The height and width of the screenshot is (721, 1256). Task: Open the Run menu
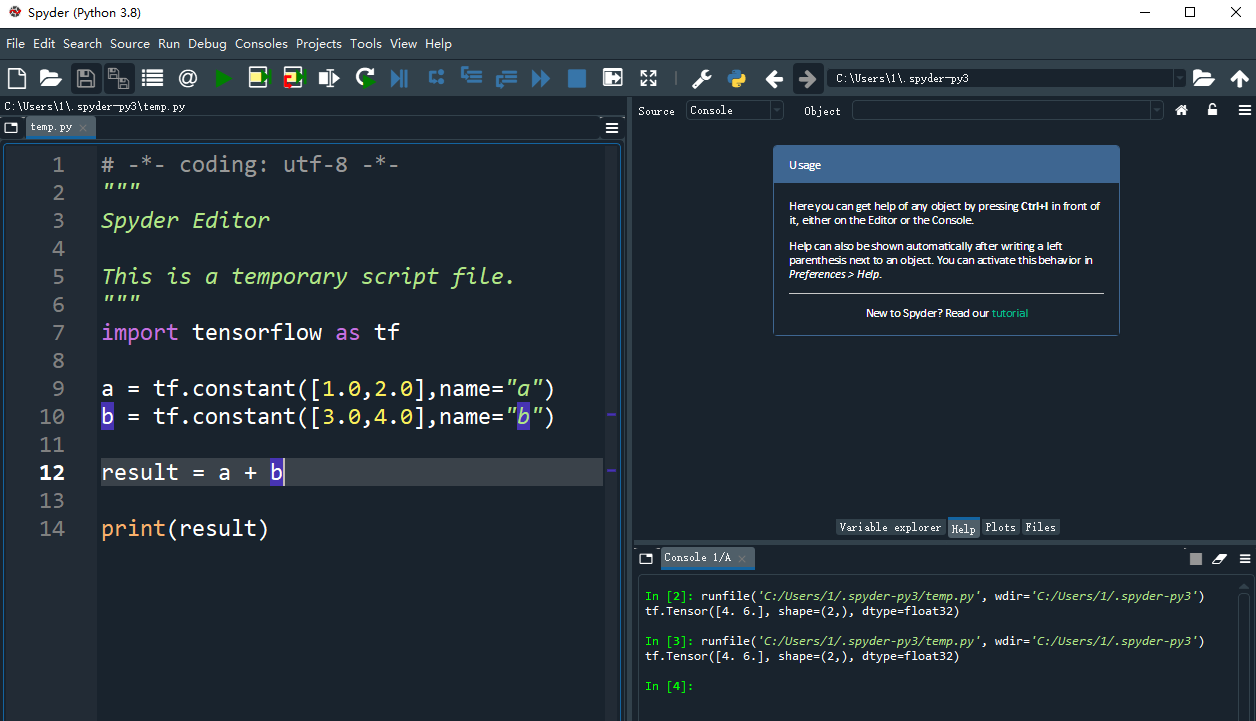click(x=169, y=43)
